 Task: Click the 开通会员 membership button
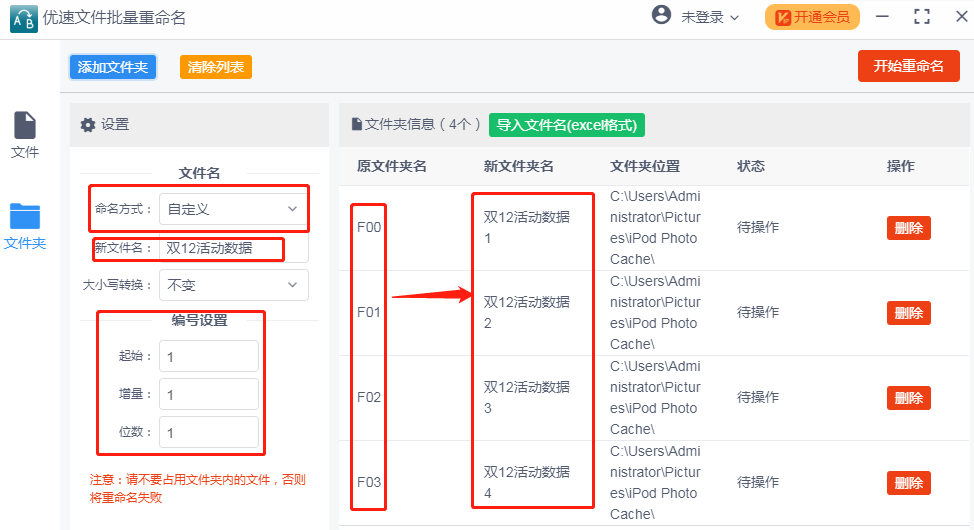tap(812, 17)
